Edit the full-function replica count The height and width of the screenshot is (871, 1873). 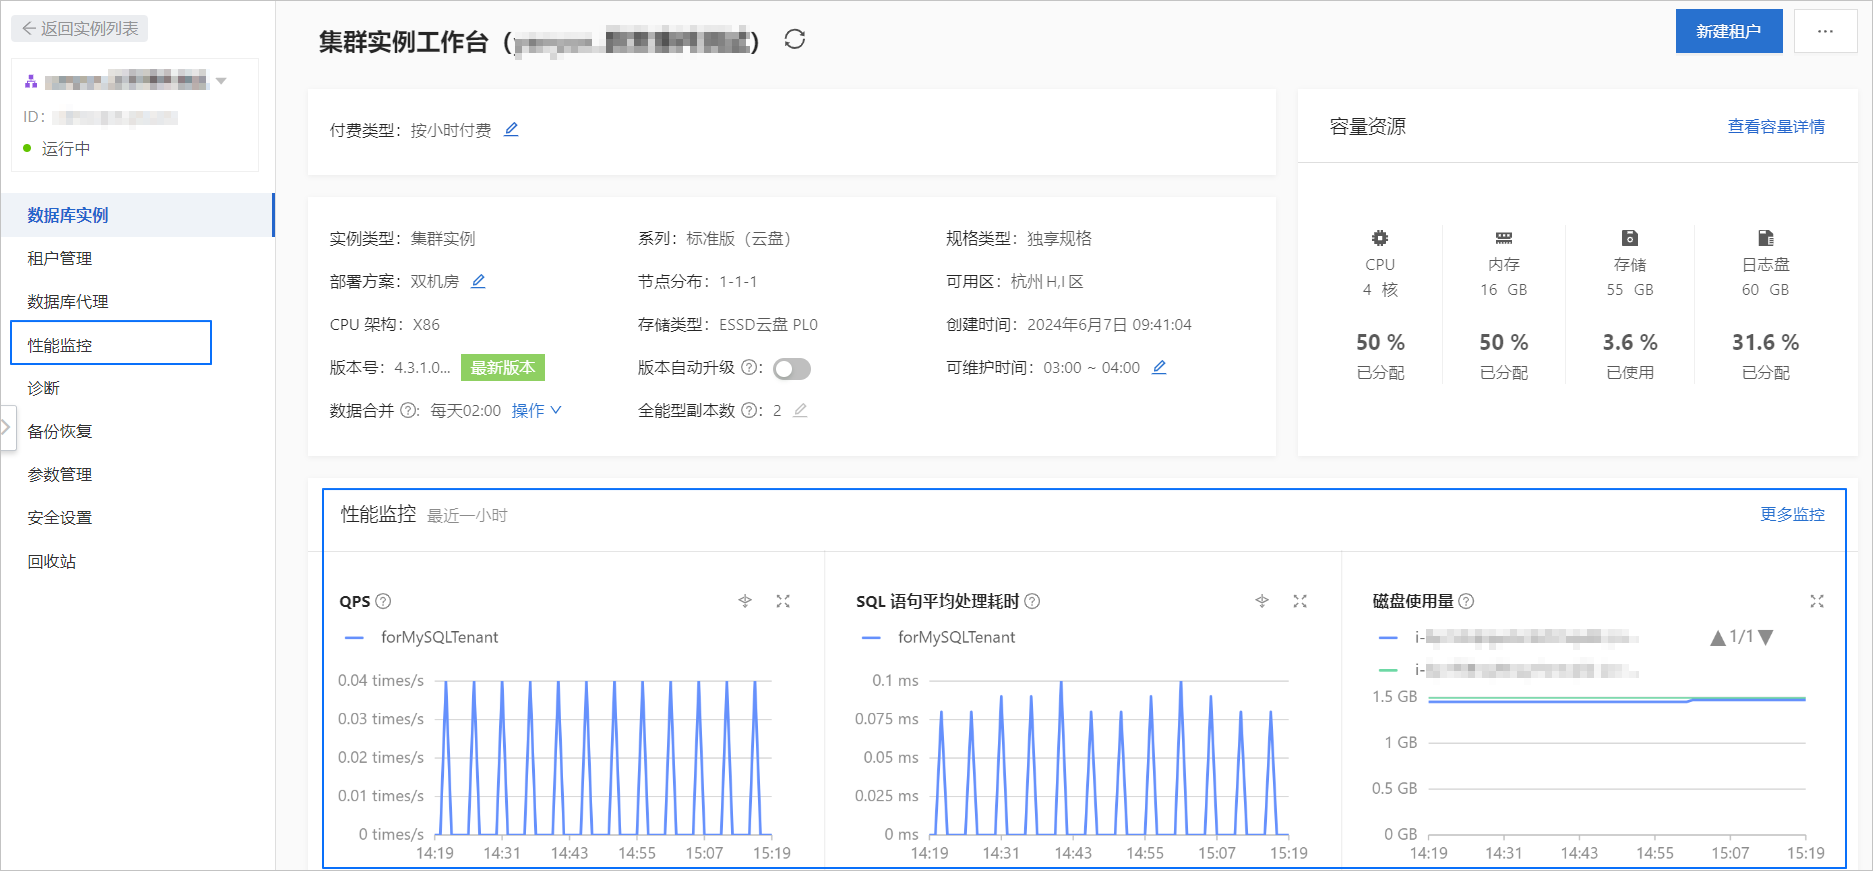tap(800, 410)
